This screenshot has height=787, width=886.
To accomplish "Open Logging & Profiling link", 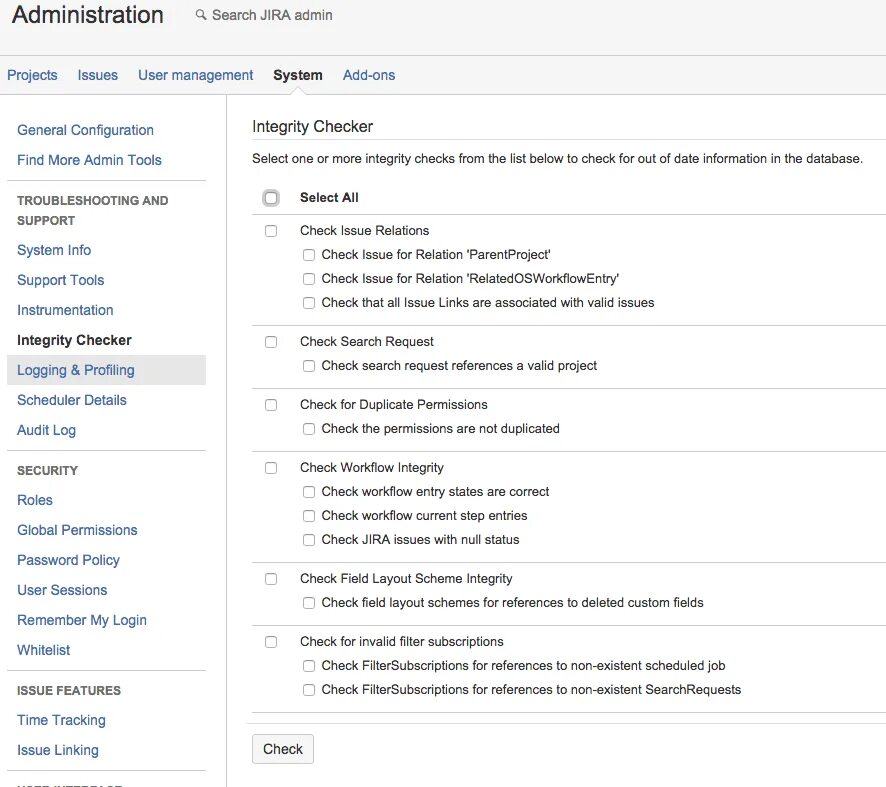I will [76, 370].
